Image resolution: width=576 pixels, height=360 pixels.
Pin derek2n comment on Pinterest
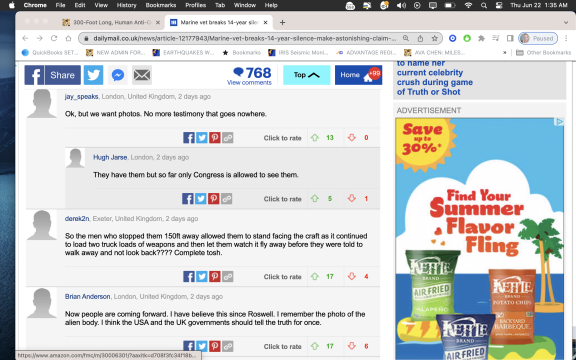point(215,277)
